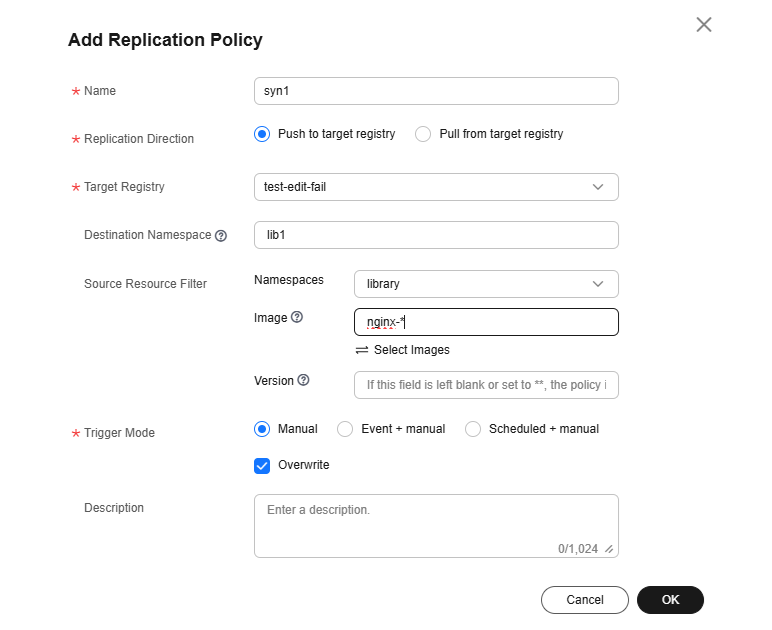Image resolution: width=772 pixels, height=630 pixels.
Task: Select Push to target registry option
Action: (x=262, y=134)
